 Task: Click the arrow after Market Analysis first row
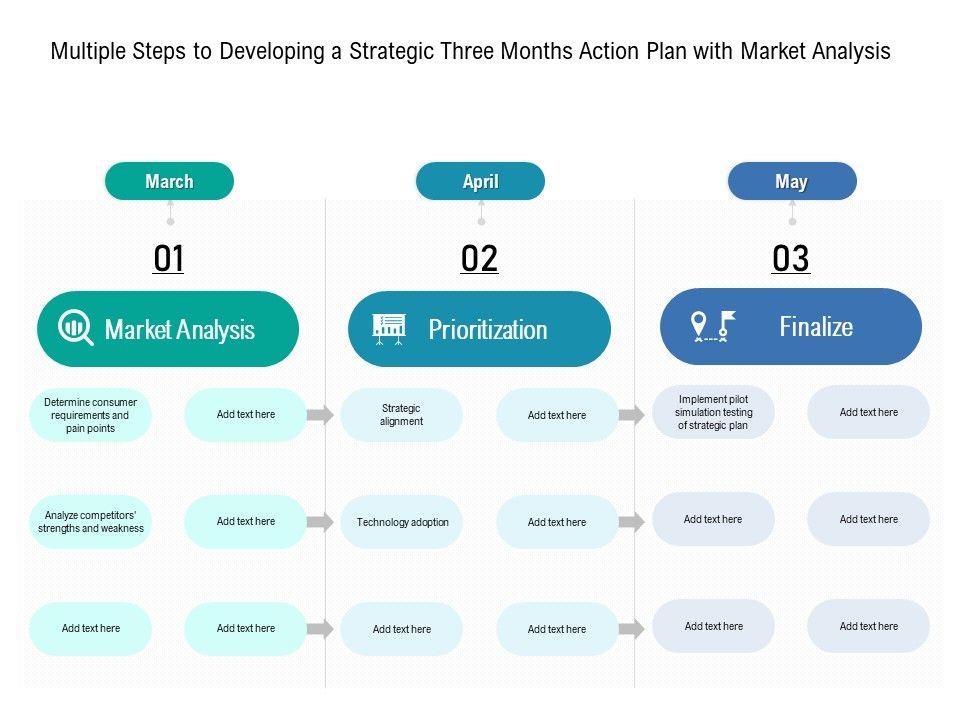pos(320,415)
